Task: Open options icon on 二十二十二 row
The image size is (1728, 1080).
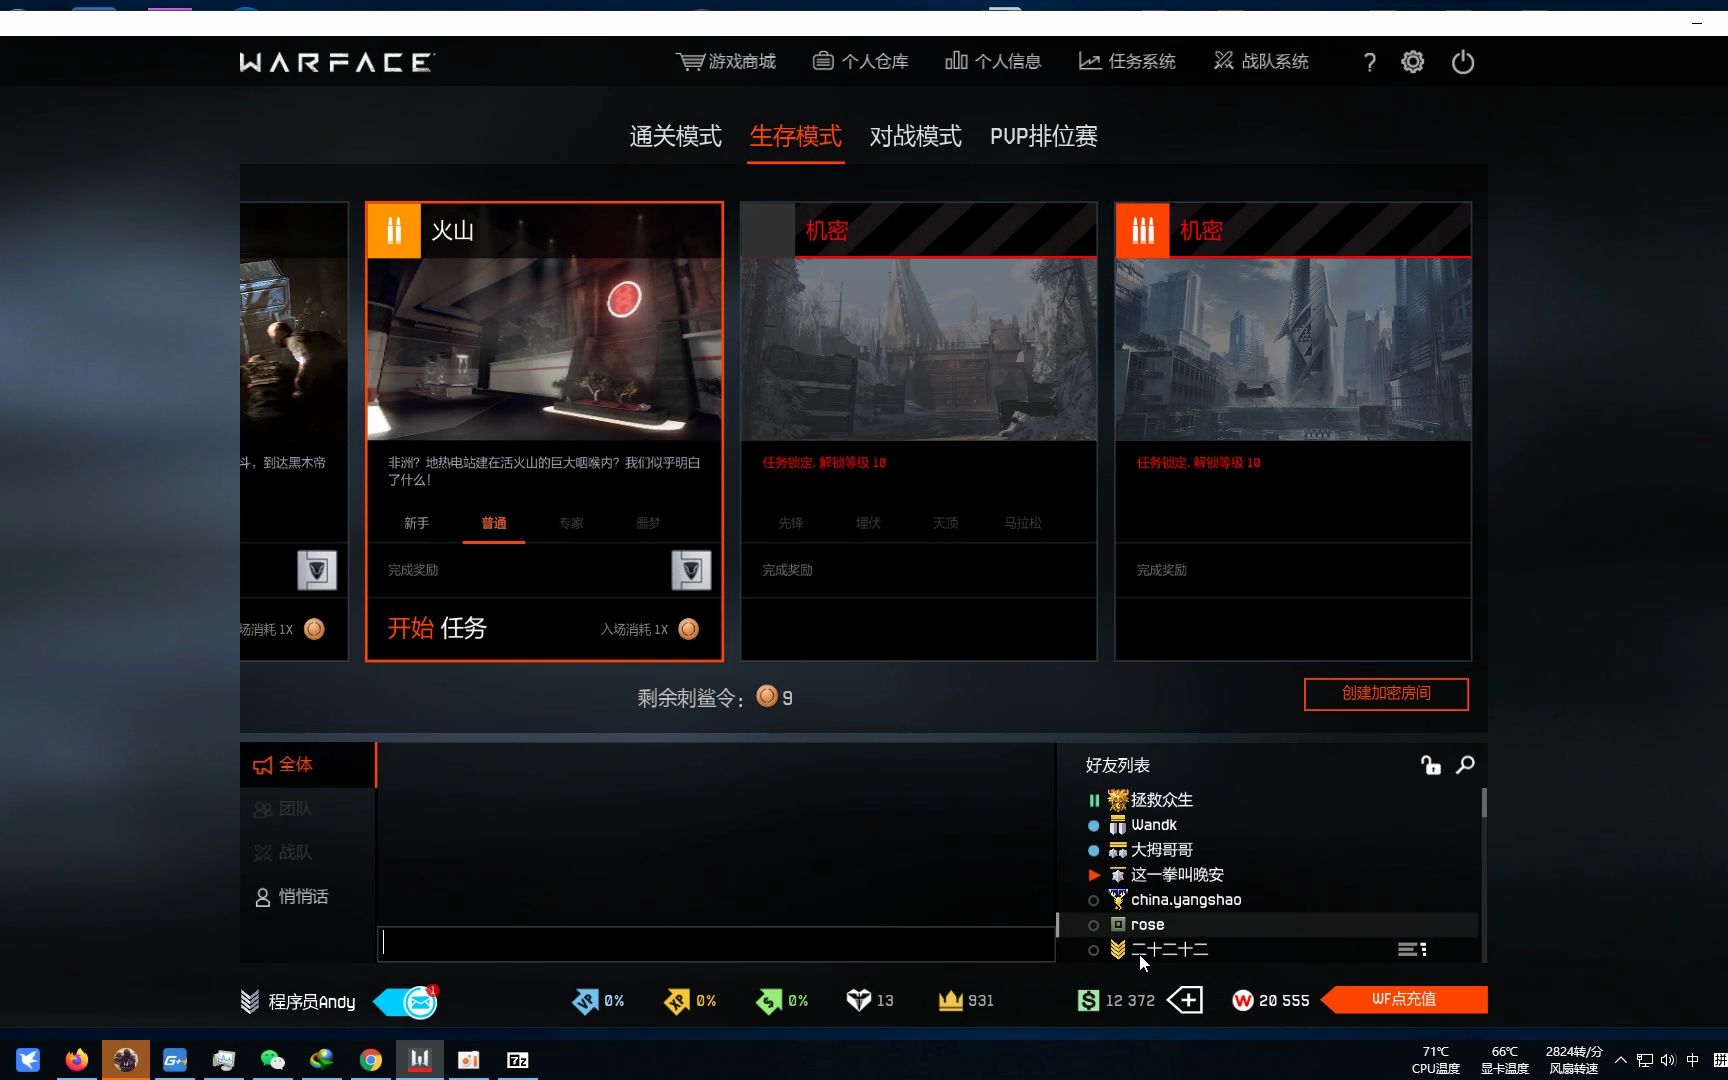Action: [x=1412, y=949]
